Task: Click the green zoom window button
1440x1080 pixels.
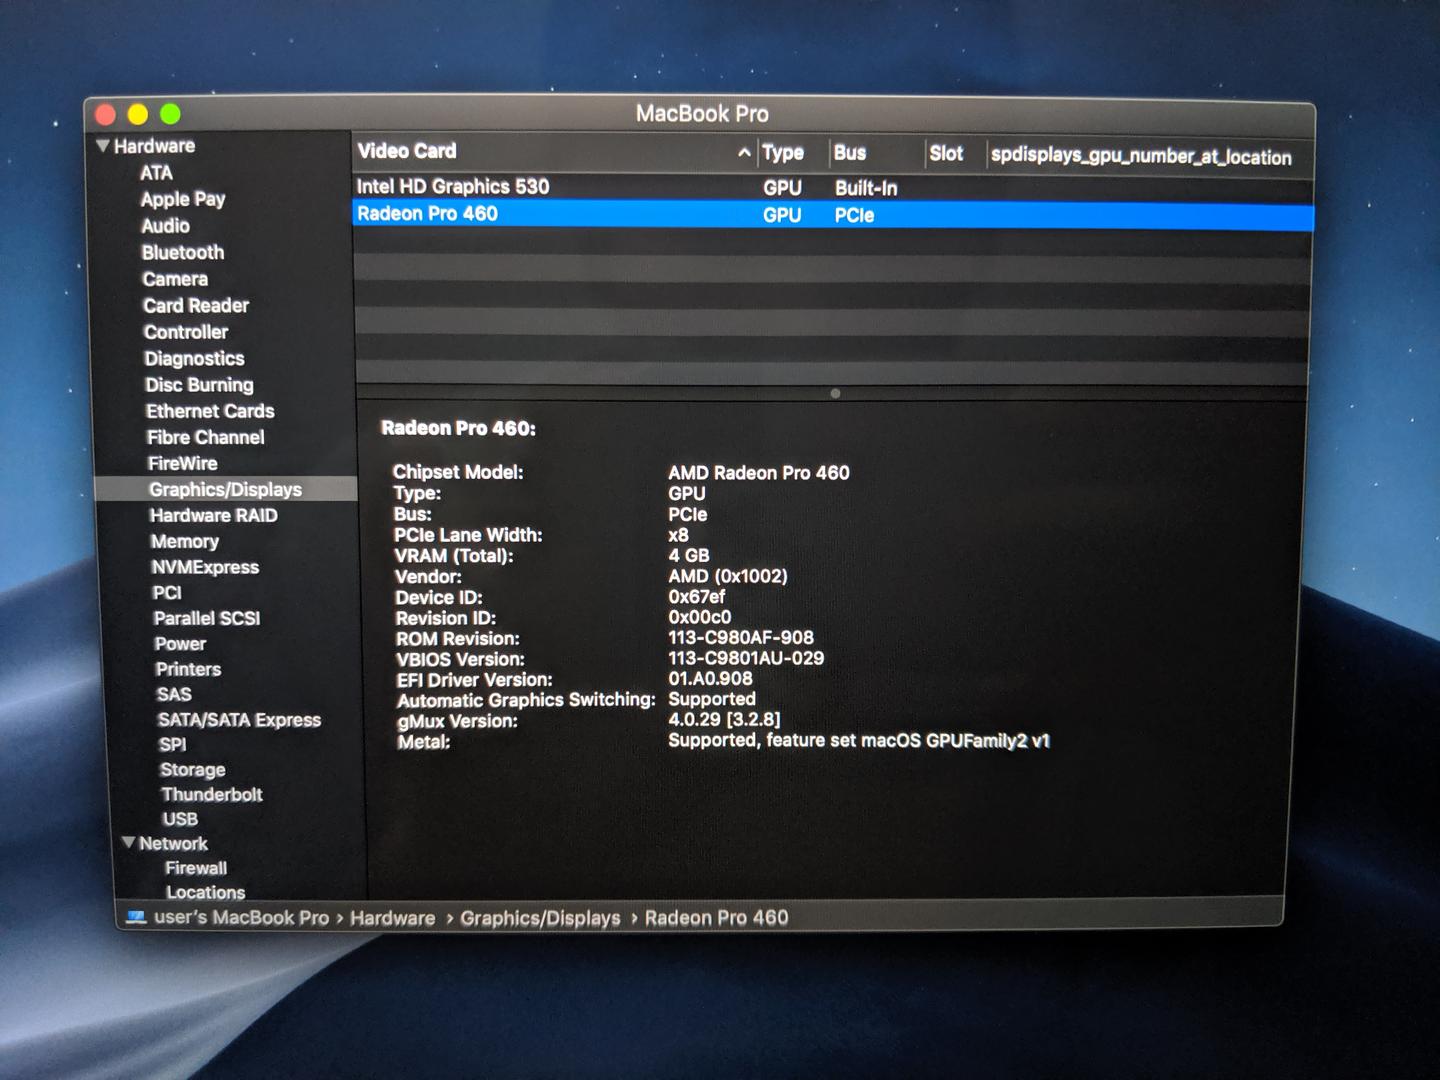Action: click(x=171, y=114)
